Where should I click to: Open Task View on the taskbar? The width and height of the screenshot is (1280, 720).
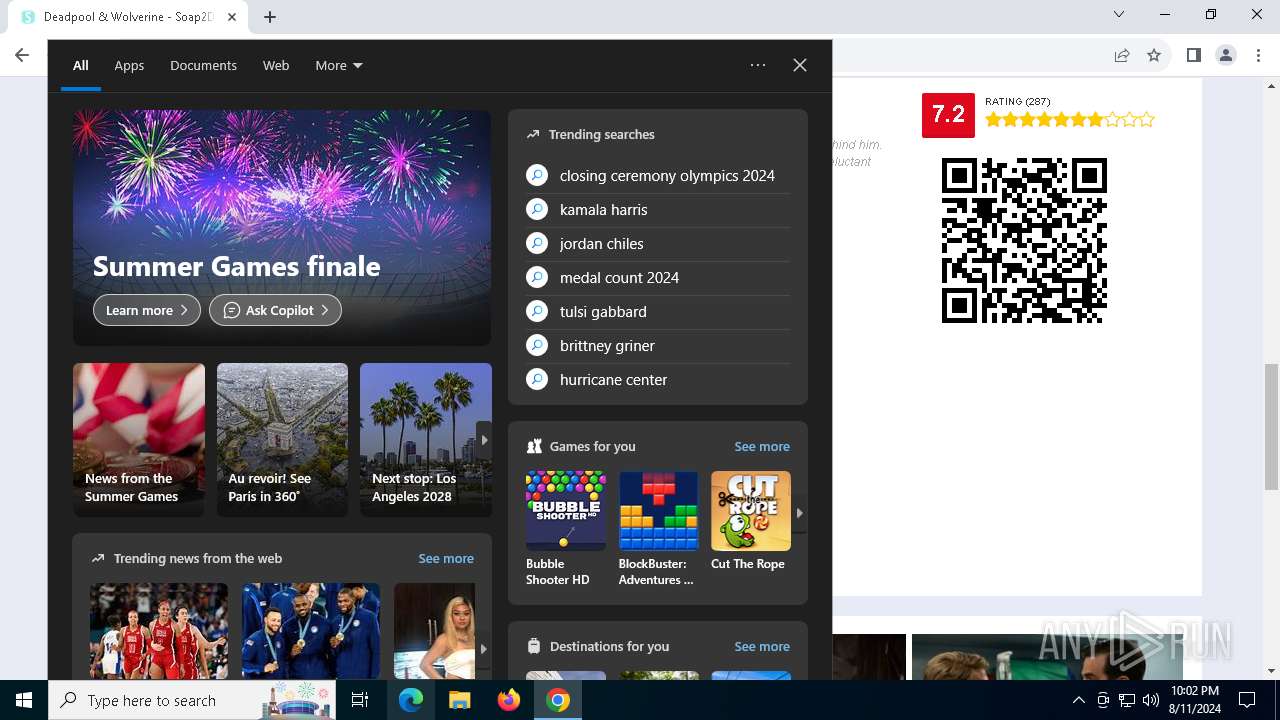[x=360, y=700]
